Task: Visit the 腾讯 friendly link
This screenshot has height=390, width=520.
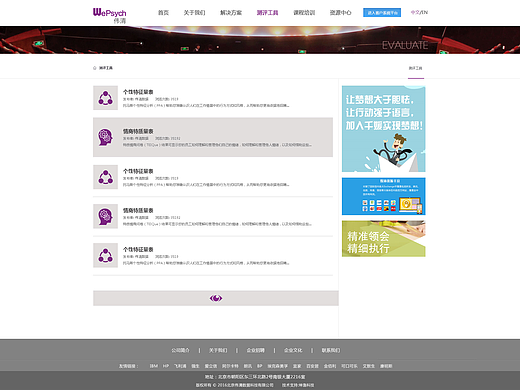Action: [x=248, y=366]
